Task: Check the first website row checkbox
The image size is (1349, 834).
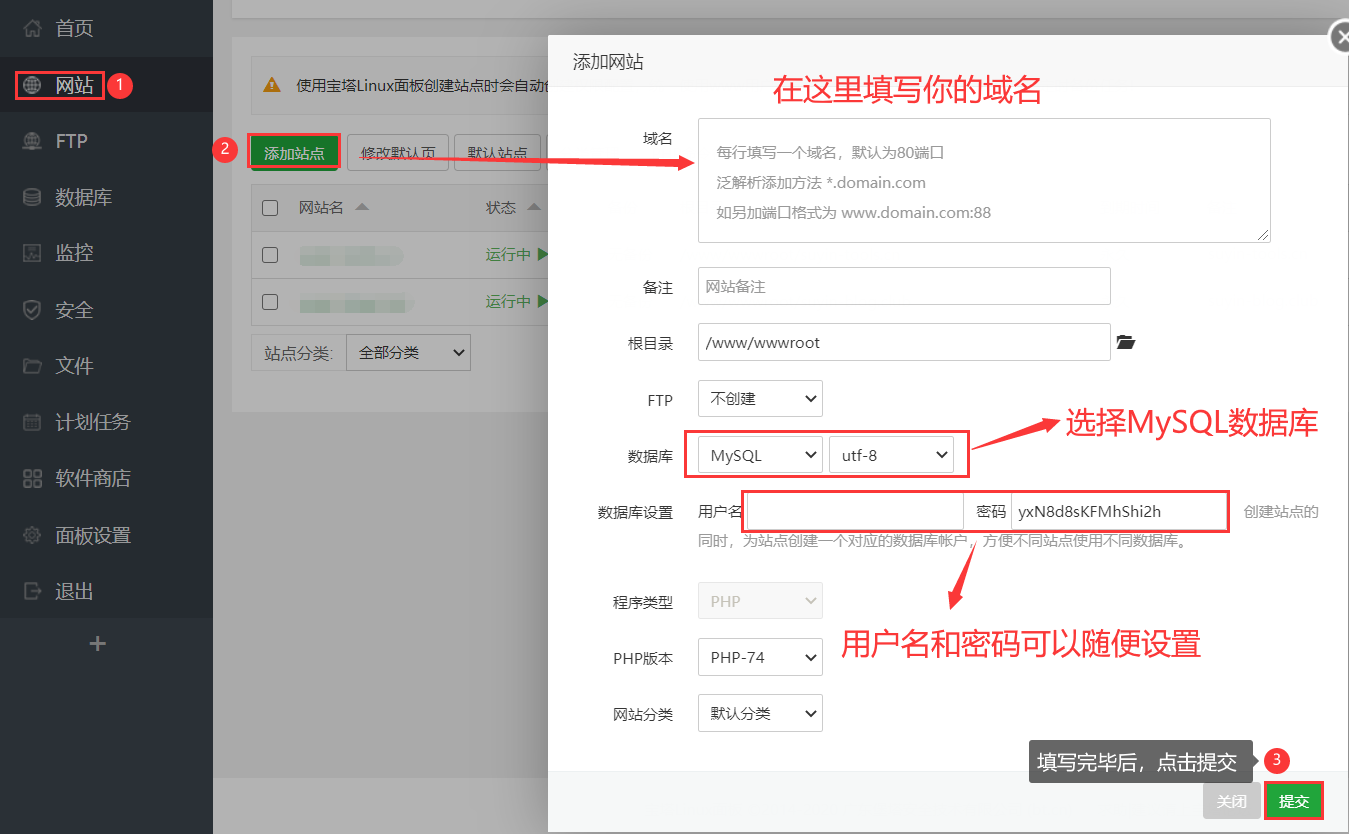Action: pyautogui.click(x=270, y=255)
